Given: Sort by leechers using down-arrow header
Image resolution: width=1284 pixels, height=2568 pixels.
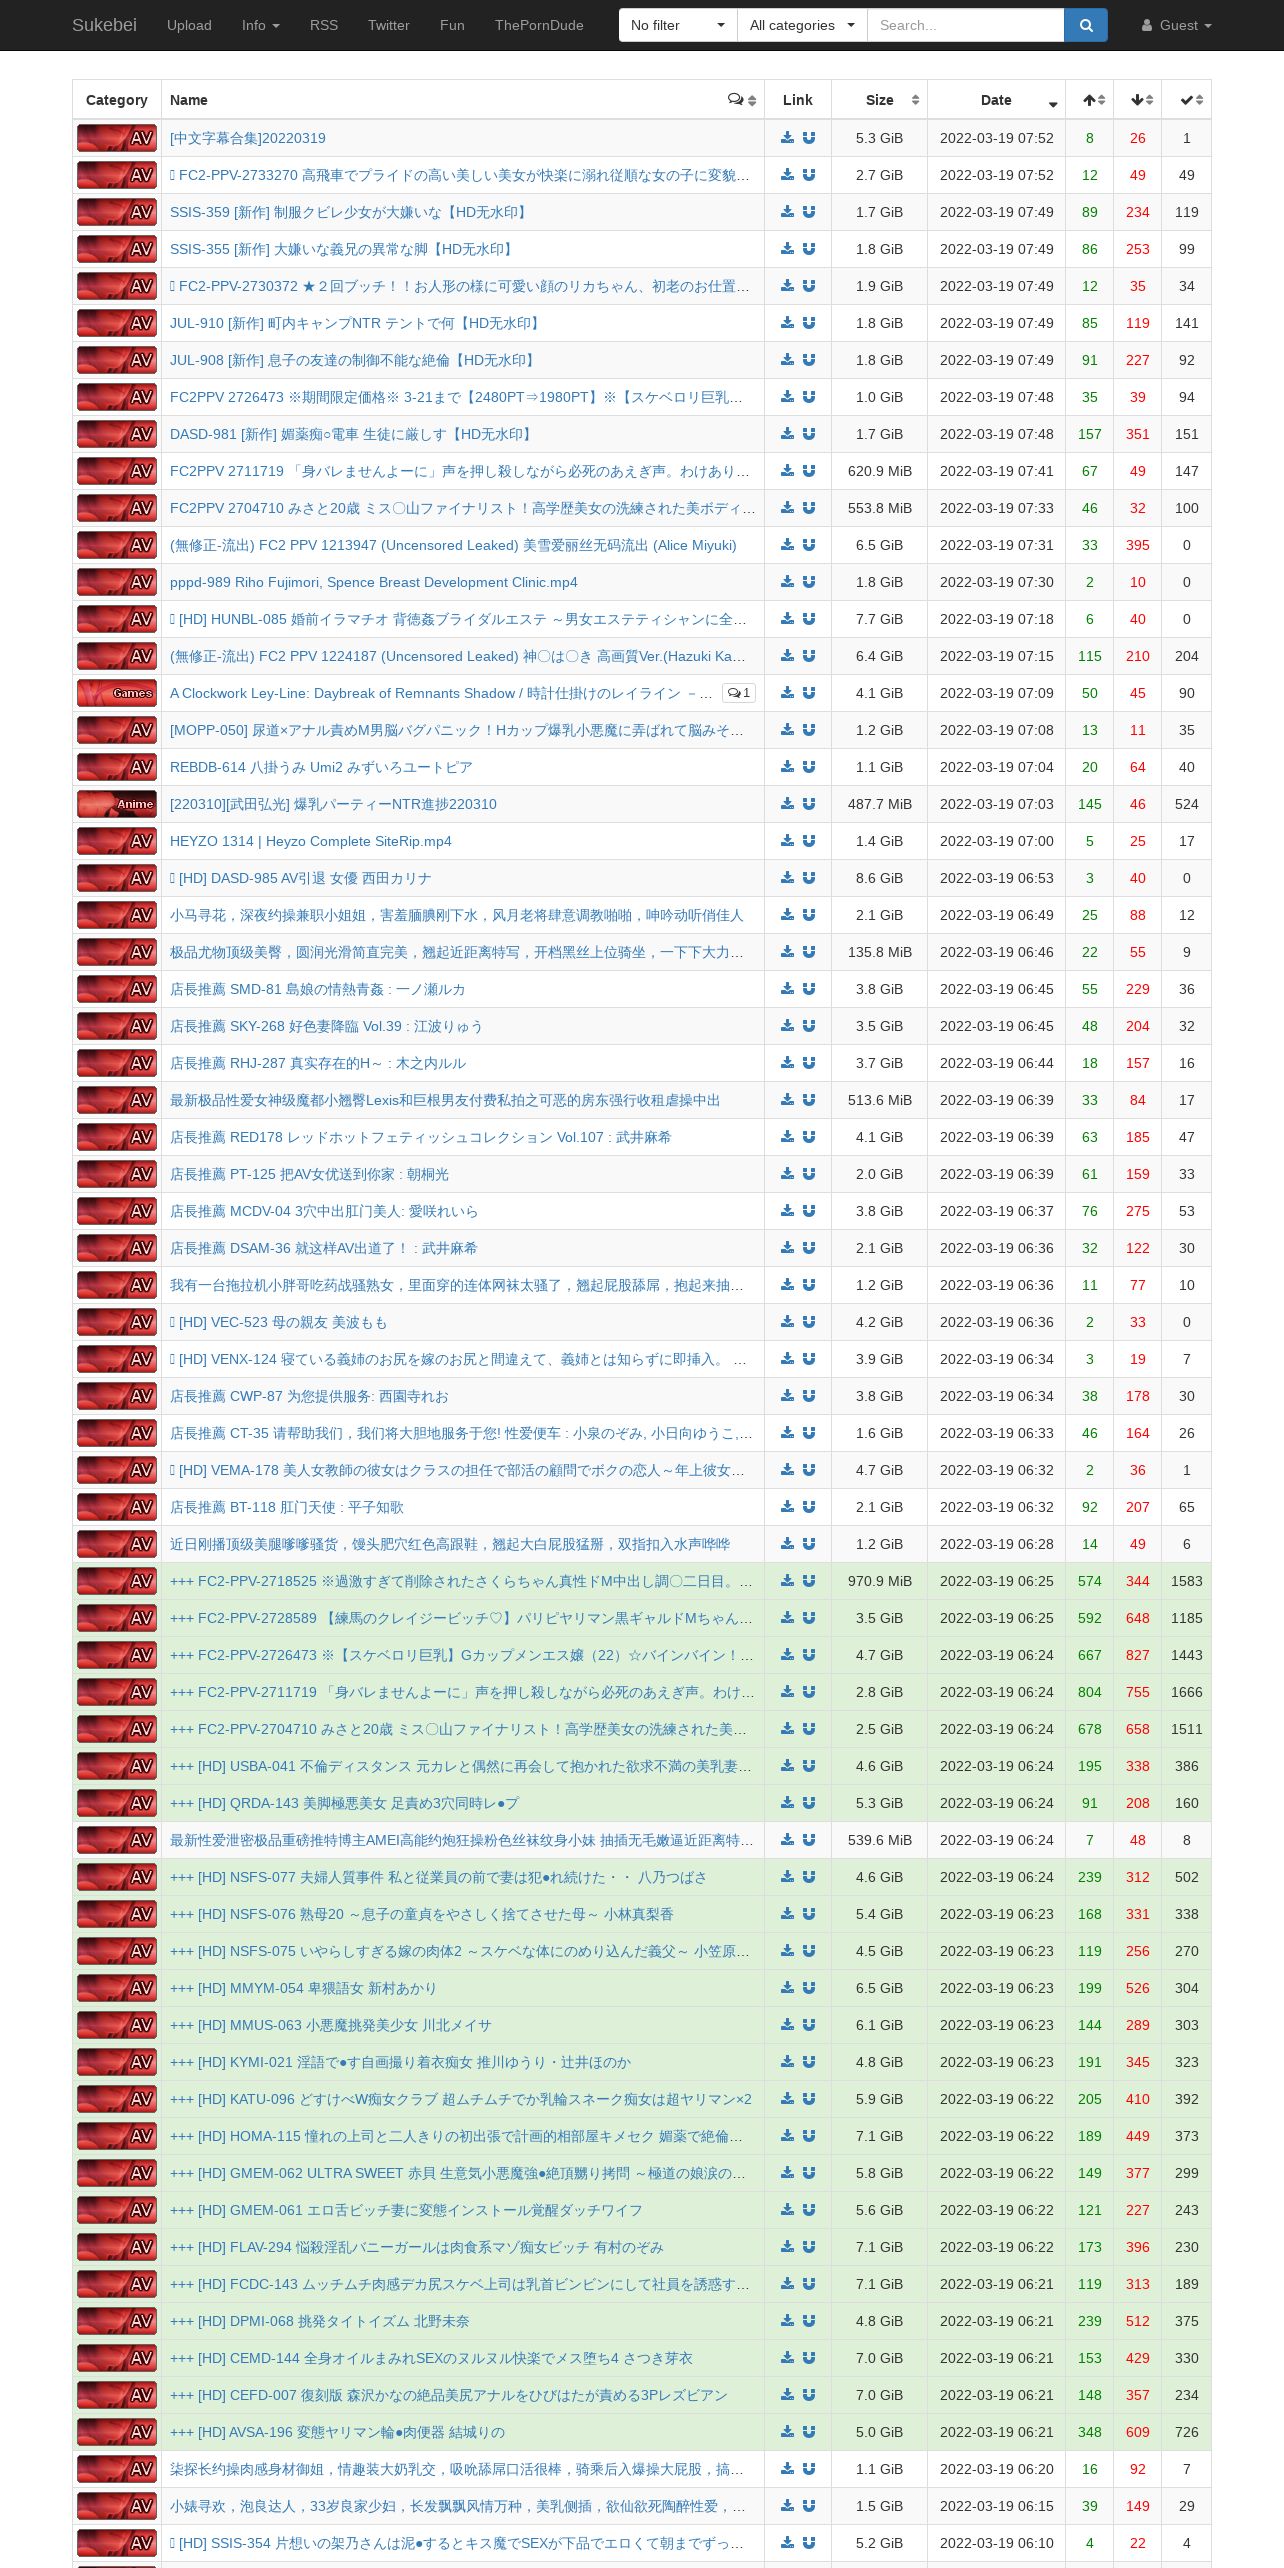Looking at the screenshot, I should point(1138,100).
